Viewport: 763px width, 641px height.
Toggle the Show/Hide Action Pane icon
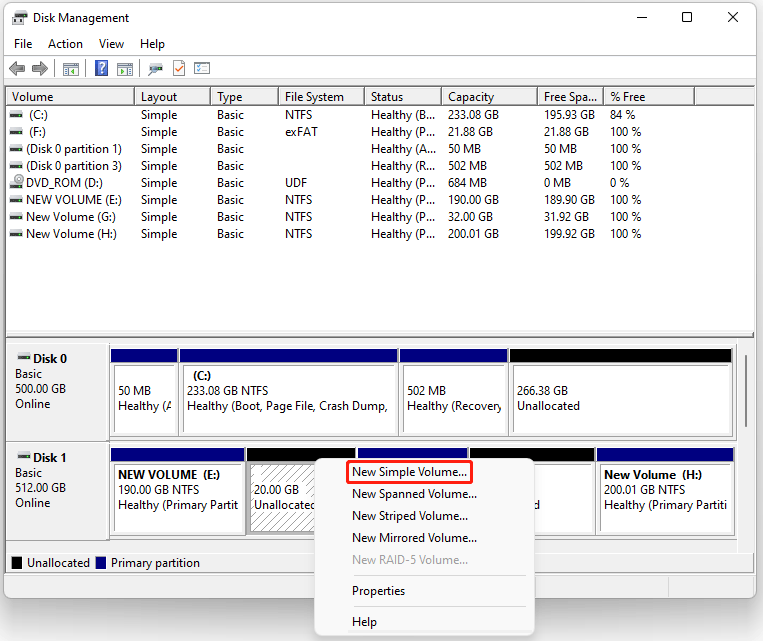[125, 69]
